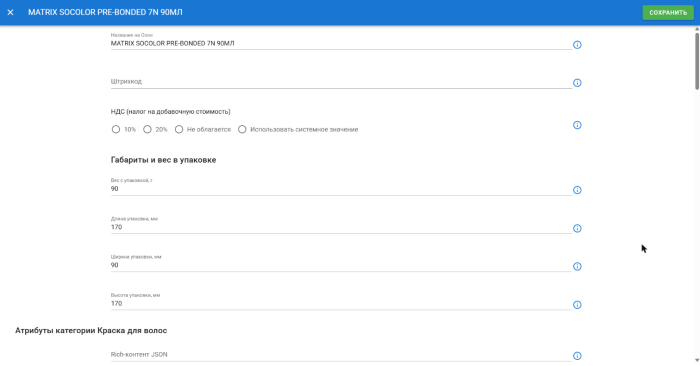The height and width of the screenshot is (366, 700).
Task: Show info for Штрихкод field
Action: point(577,83)
